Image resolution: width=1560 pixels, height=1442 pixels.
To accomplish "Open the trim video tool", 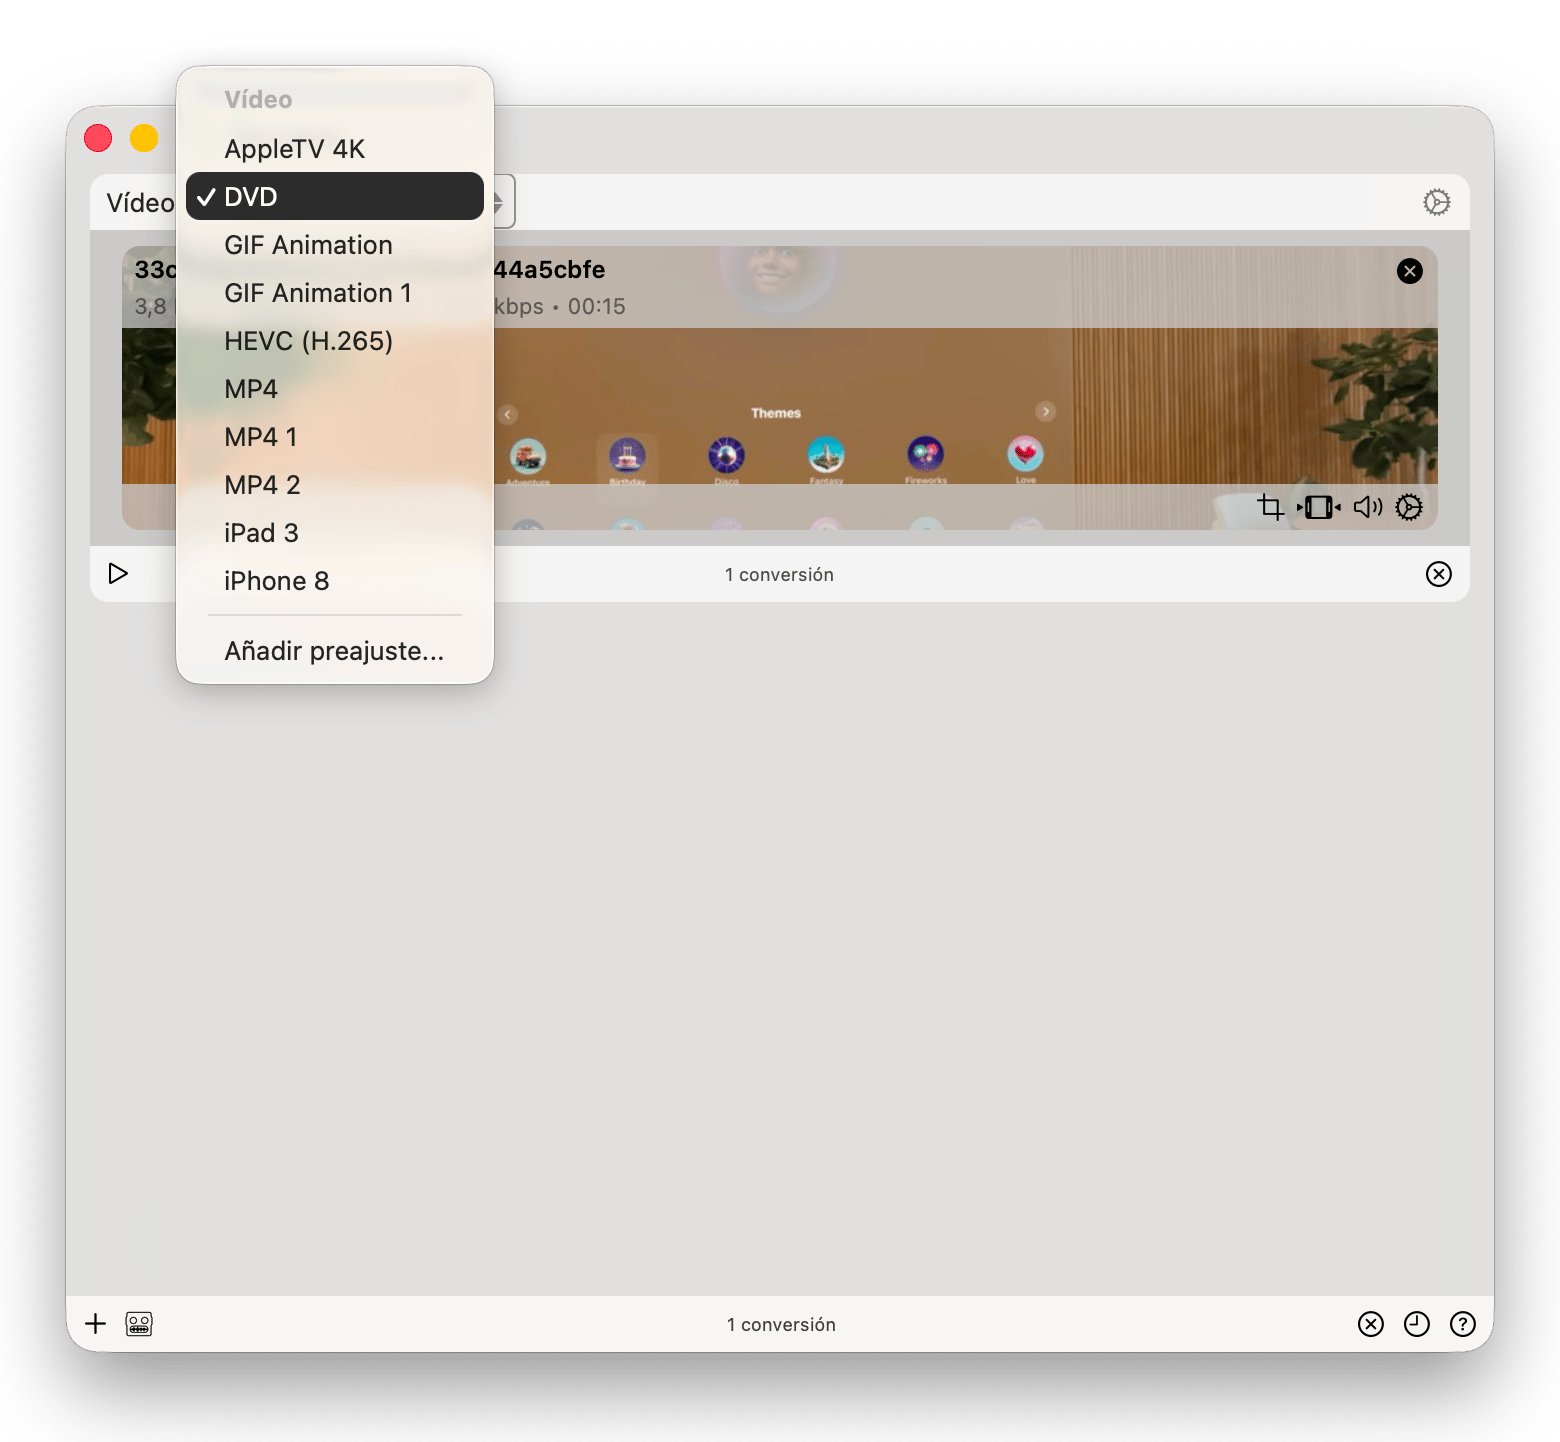I will (1319, 507).
